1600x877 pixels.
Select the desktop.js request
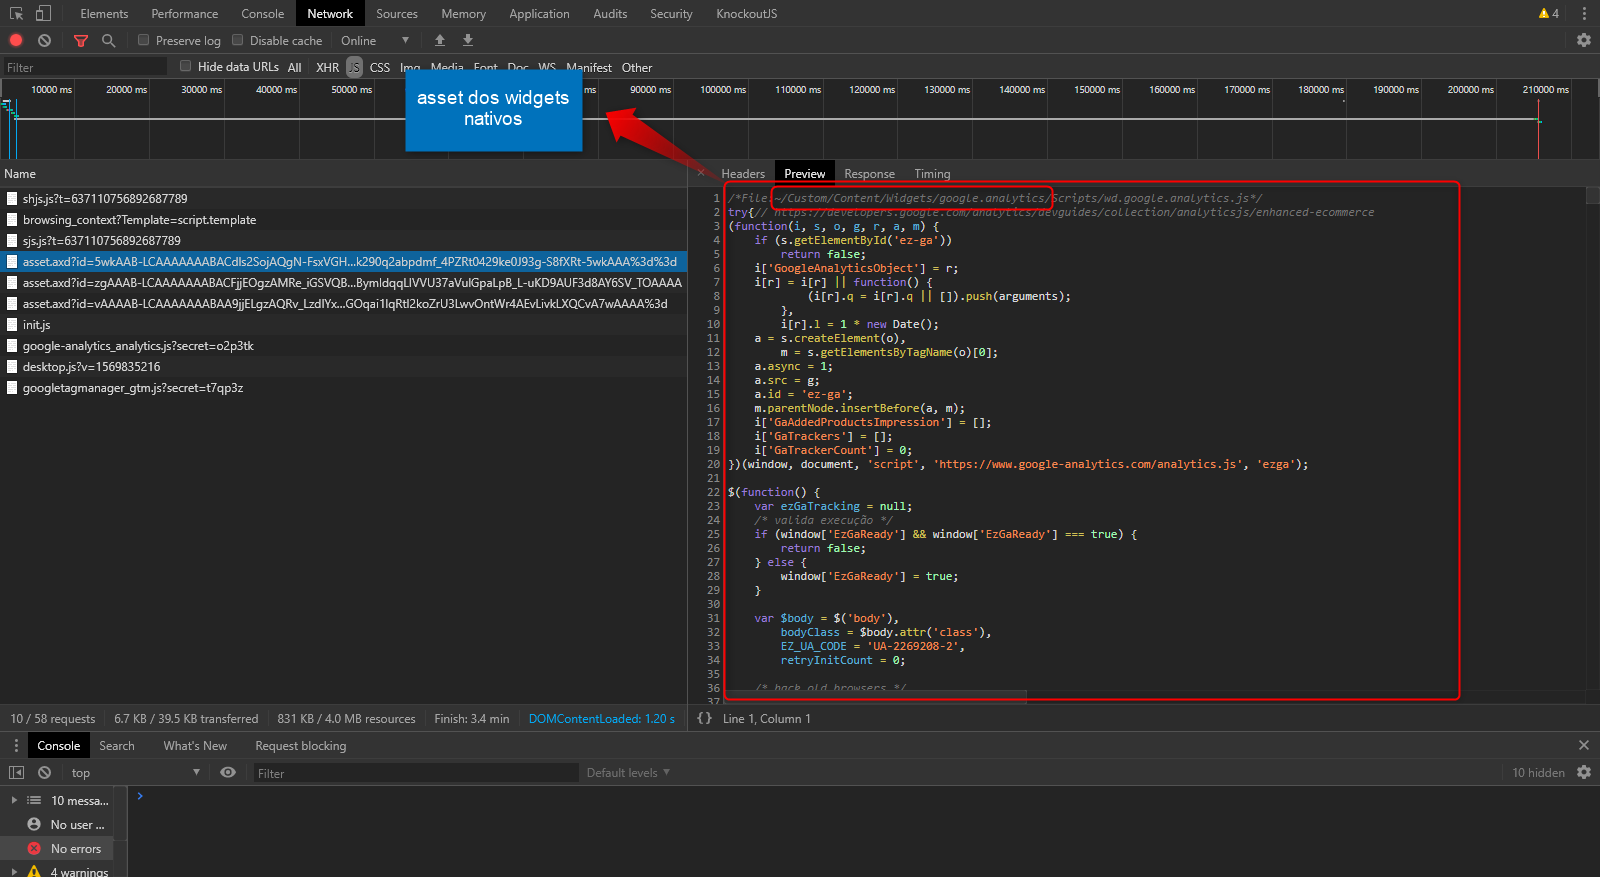(343, 367)
